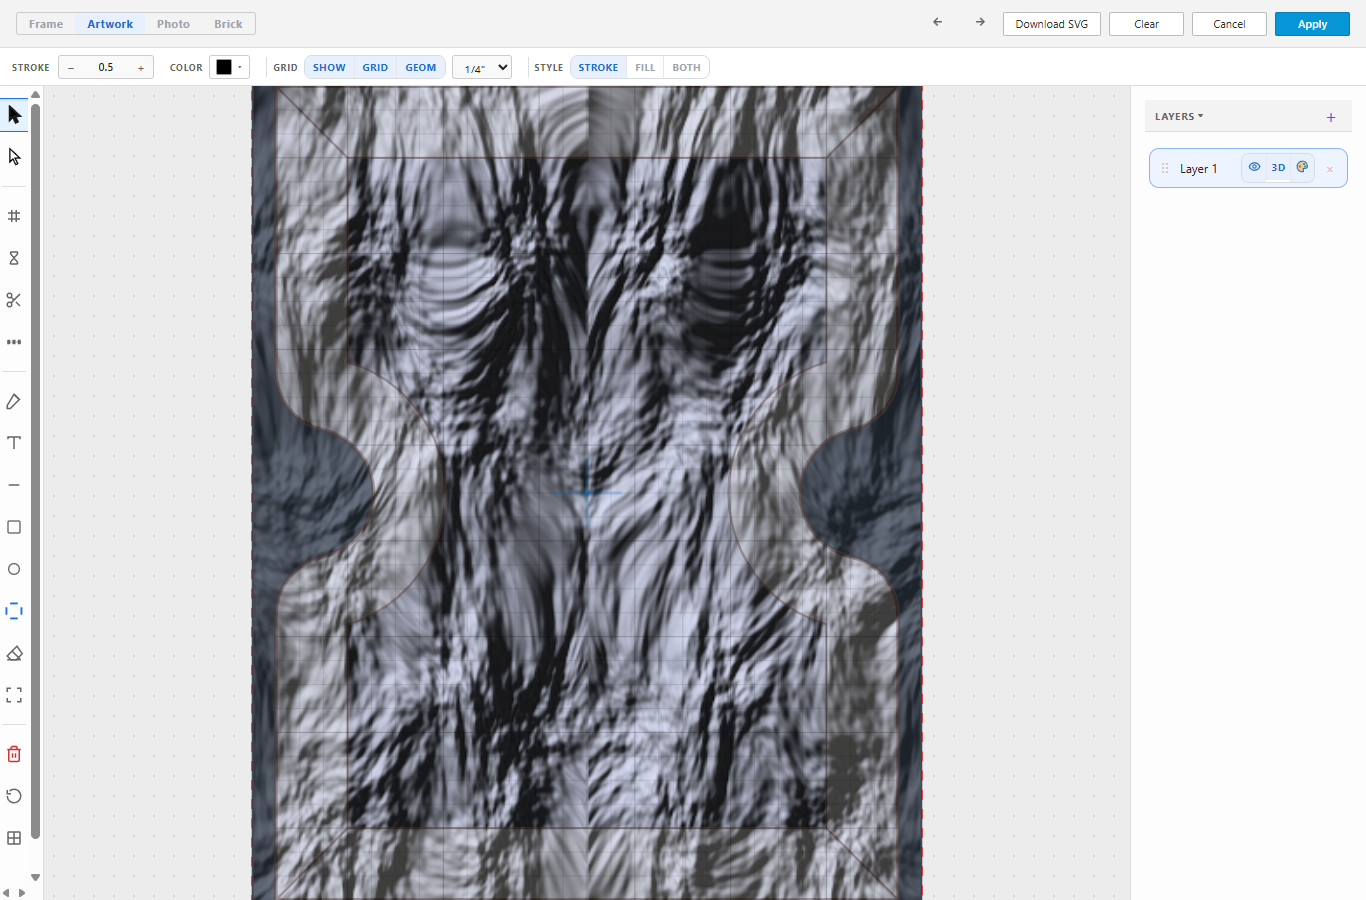
Task: Select the circle shape tool
Action: point(14,569)
